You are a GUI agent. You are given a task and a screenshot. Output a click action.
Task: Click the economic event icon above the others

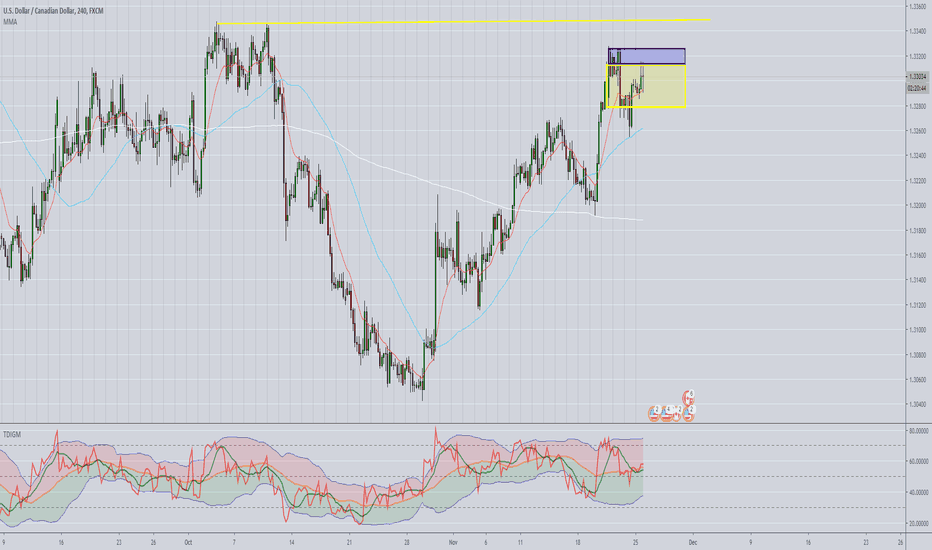(688, 395)
